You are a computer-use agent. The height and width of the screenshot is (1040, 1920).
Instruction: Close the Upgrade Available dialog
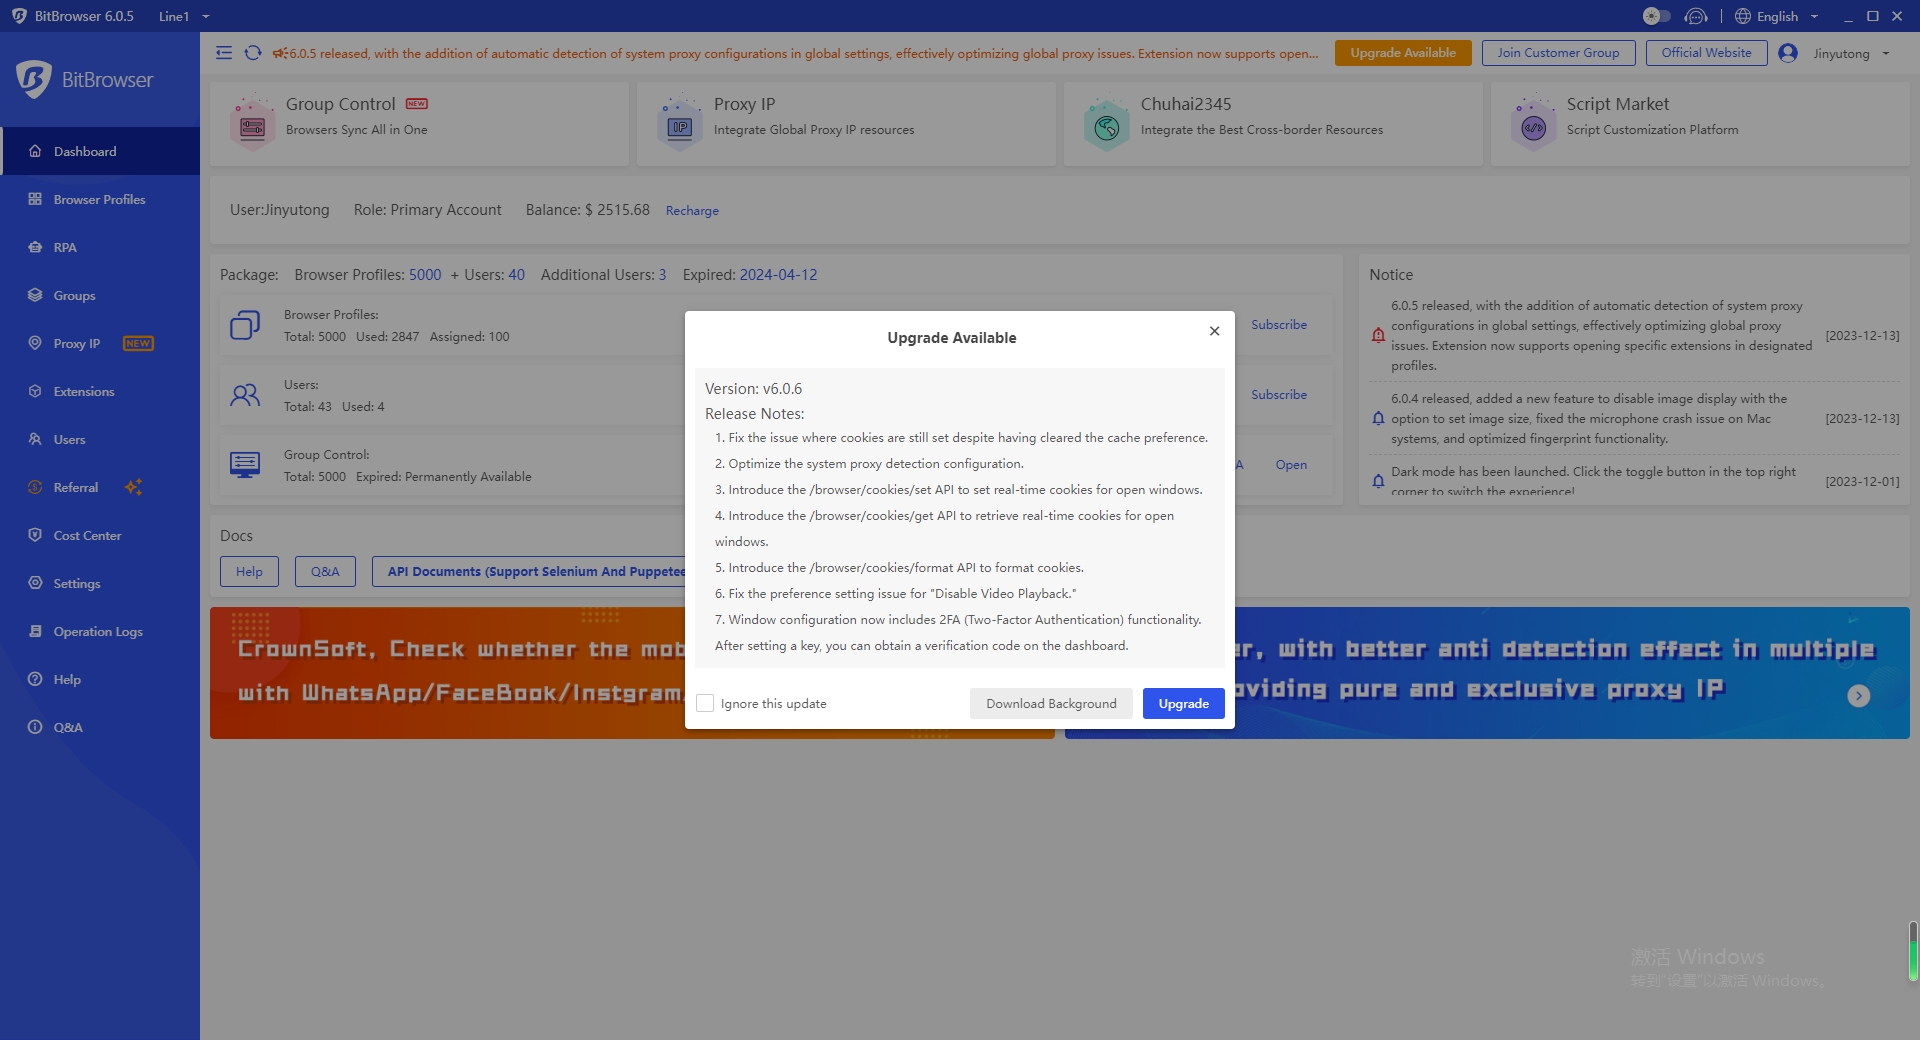(x=1214, y=331)
